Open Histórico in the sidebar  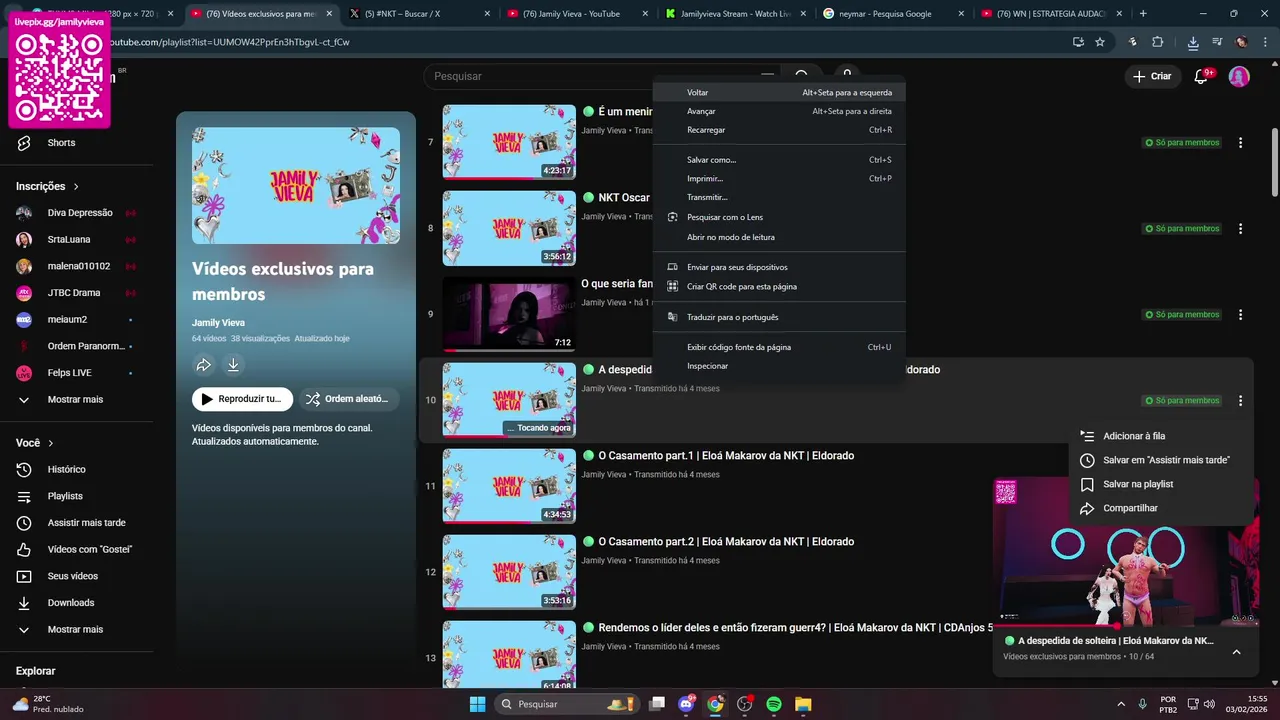[x=66, y=469]
